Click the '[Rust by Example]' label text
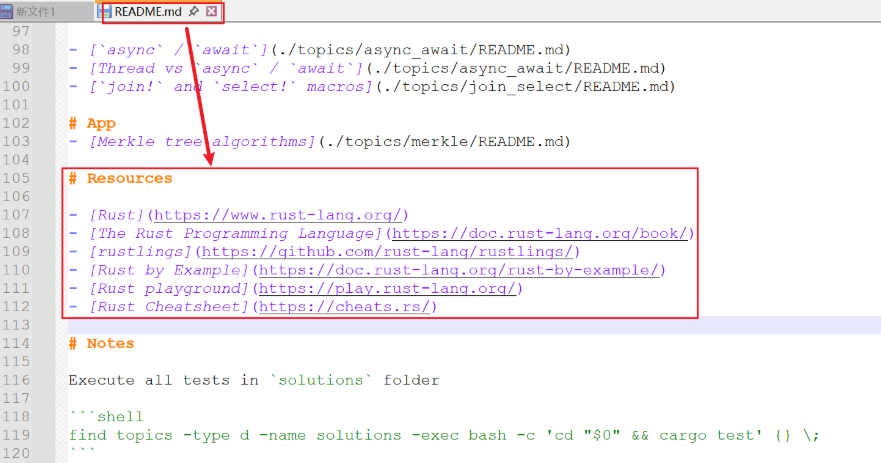The width and height of the screenshot is (881, 463). pyautogui.click(x=169, y=270)
